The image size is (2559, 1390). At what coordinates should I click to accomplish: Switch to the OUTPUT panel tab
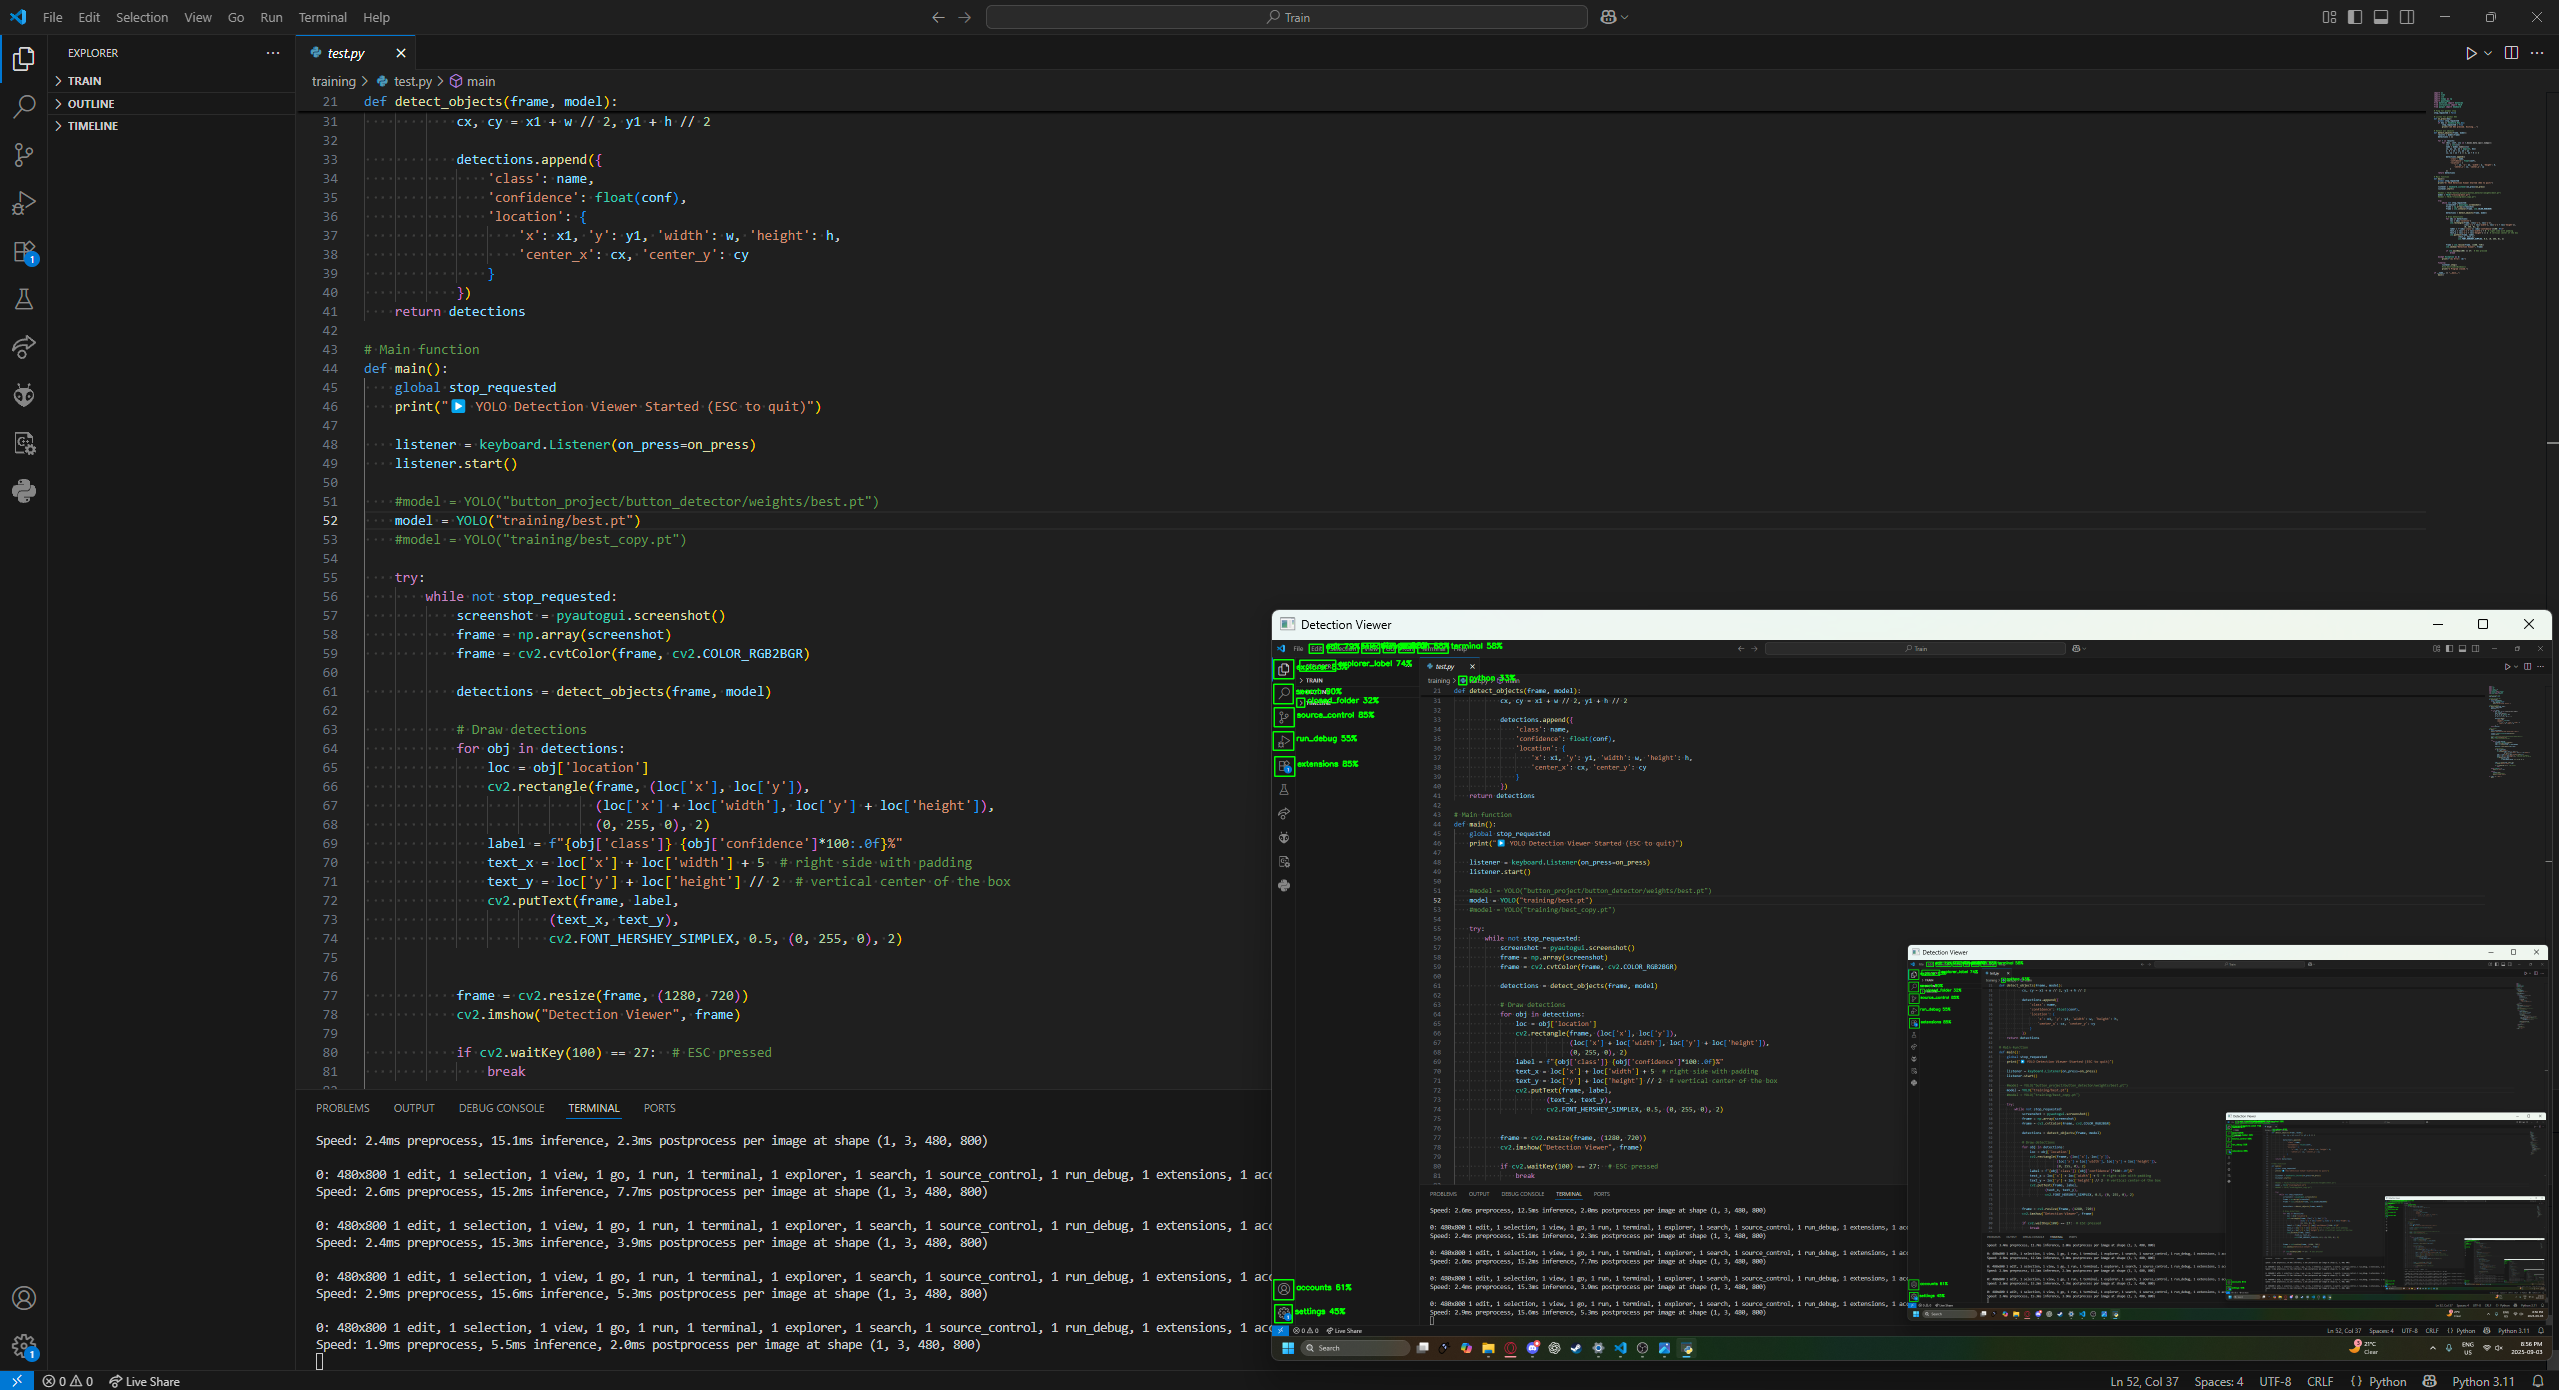coord(414,1108)
